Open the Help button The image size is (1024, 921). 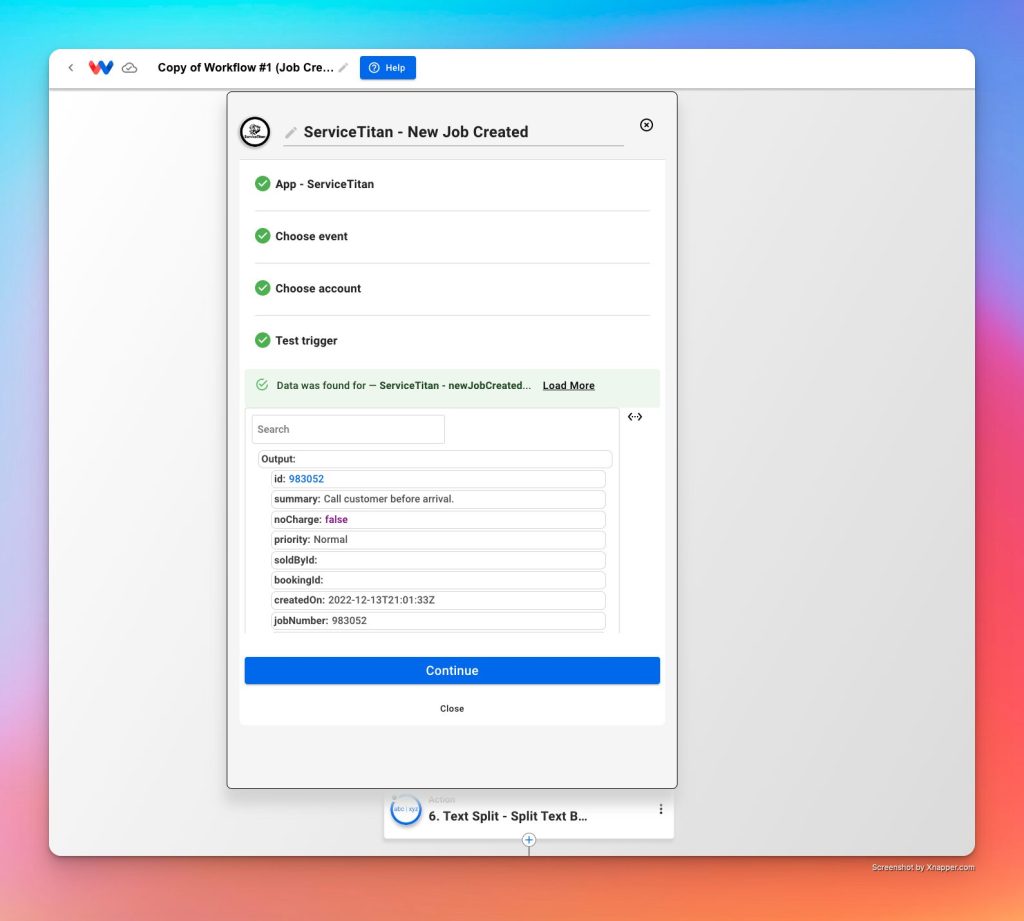pyautogui.click(x=388, y=67)
